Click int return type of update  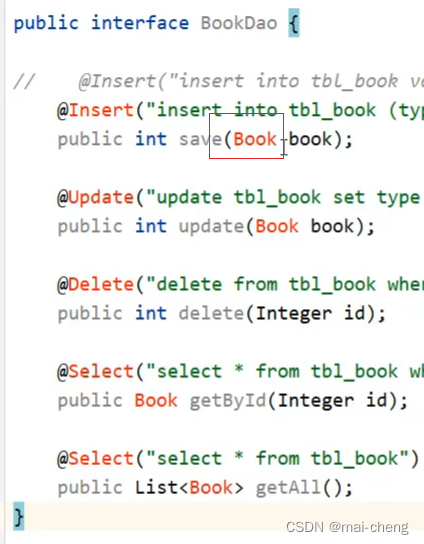151,227
